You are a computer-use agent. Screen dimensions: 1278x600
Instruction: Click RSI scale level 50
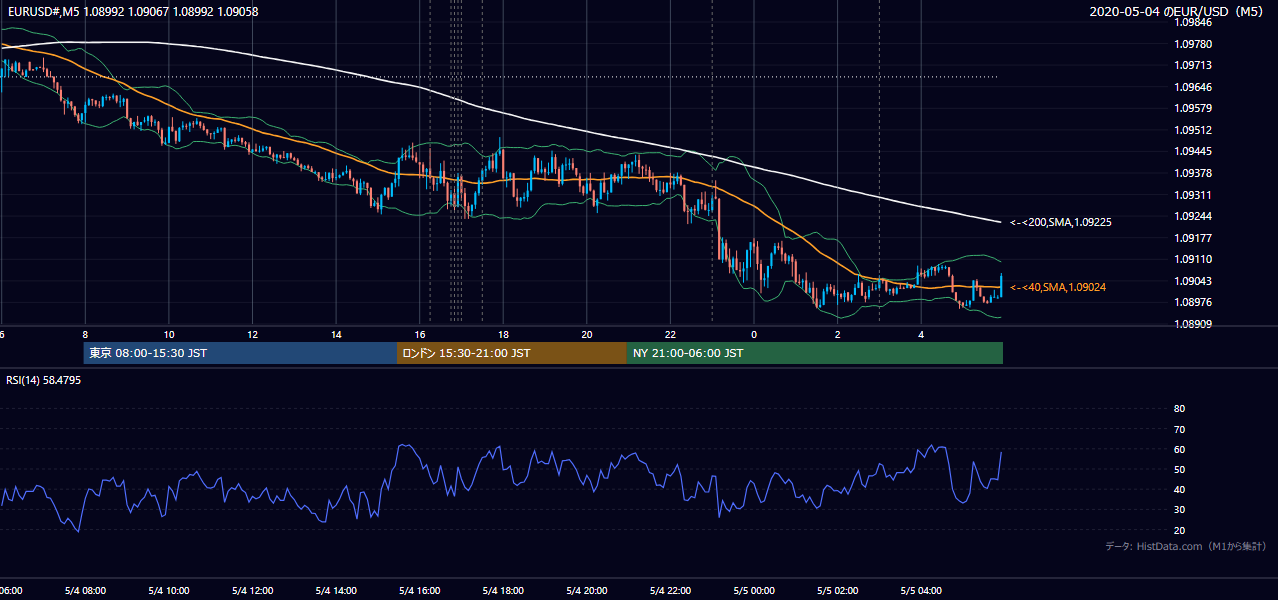(x=1179, y=470)
